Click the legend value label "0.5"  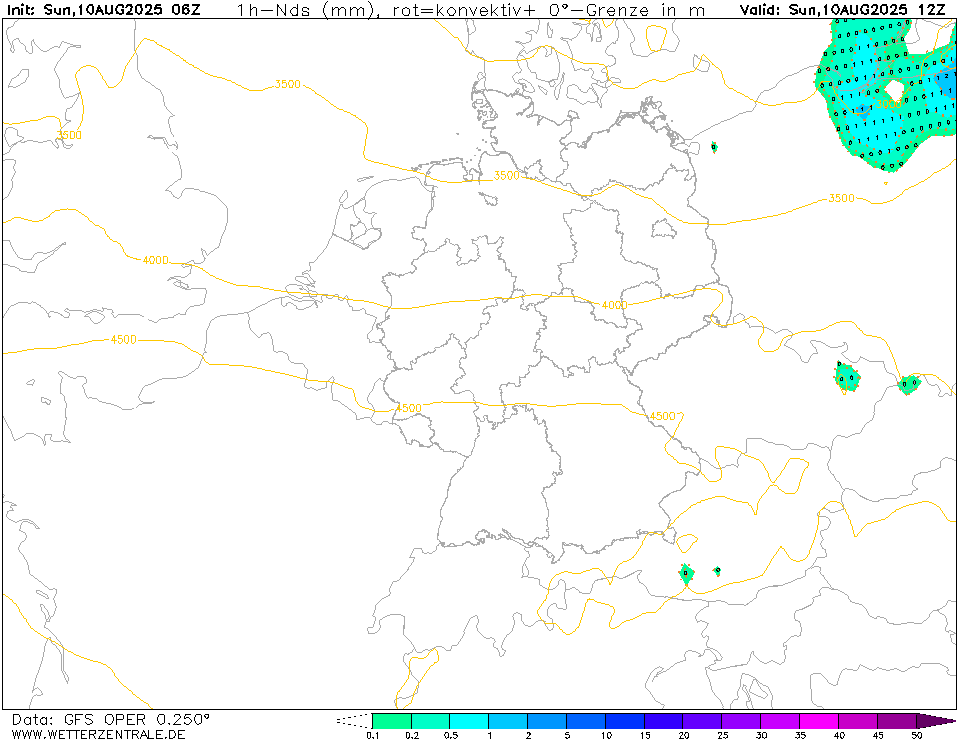[450, 735]
